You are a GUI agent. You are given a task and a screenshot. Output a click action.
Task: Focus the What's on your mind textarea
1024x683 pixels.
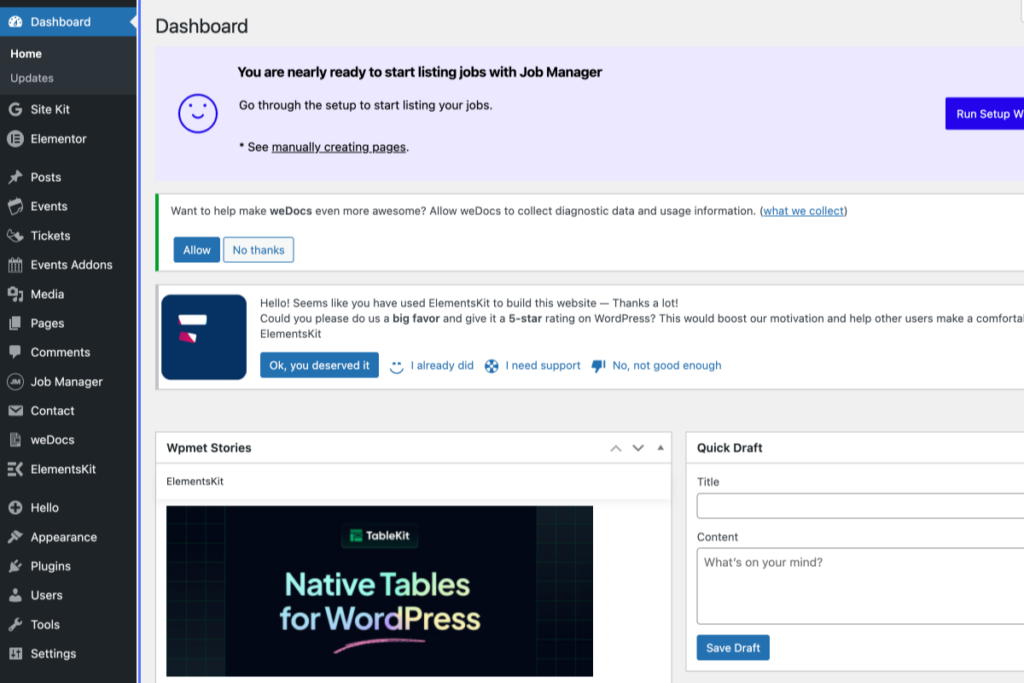point(860,586)
